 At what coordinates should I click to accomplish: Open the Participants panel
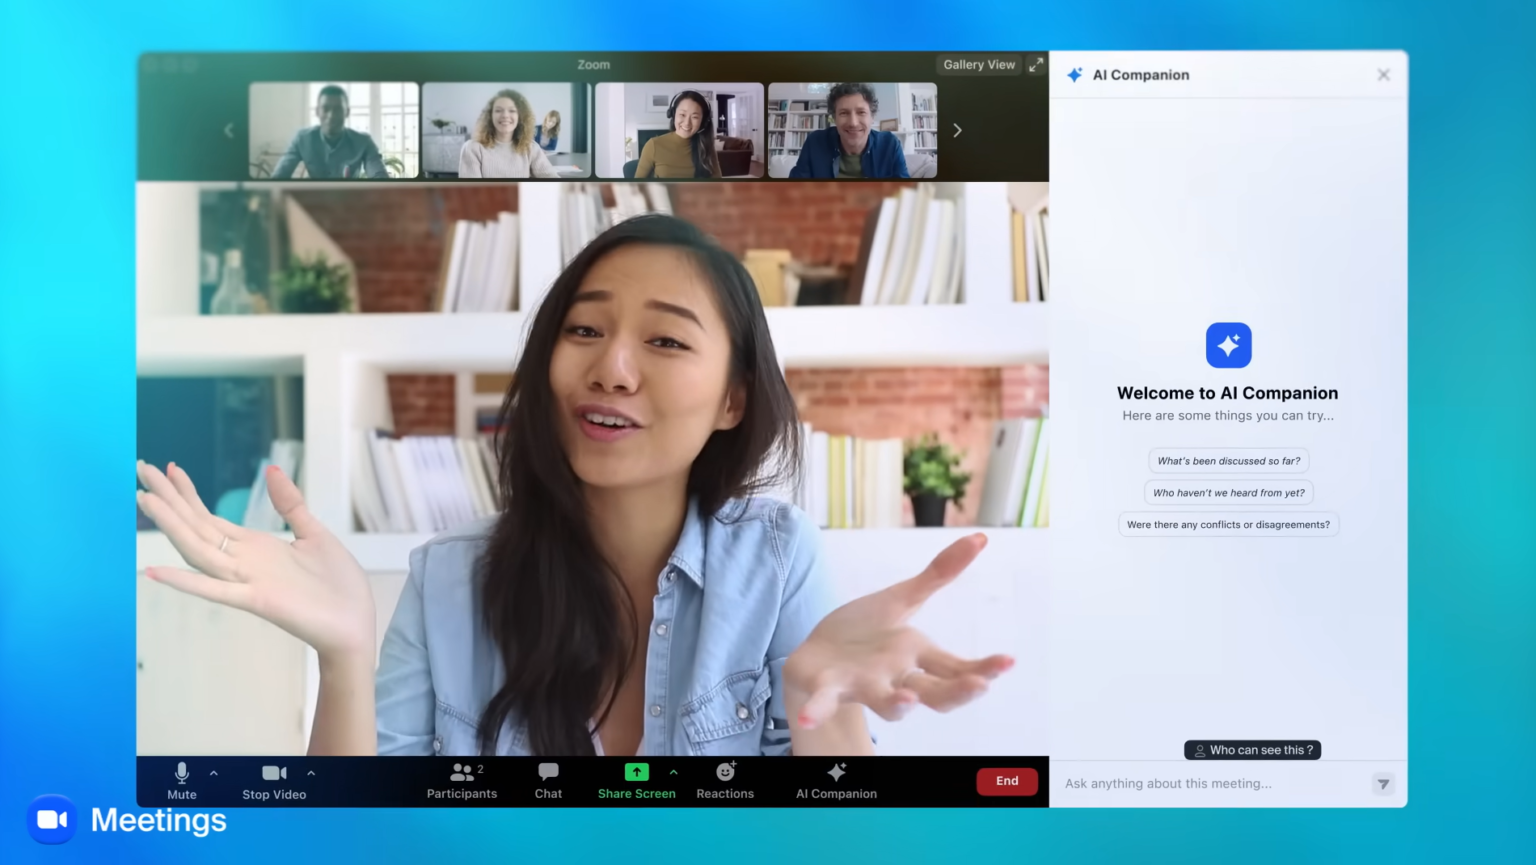click(x=461, y=781)
